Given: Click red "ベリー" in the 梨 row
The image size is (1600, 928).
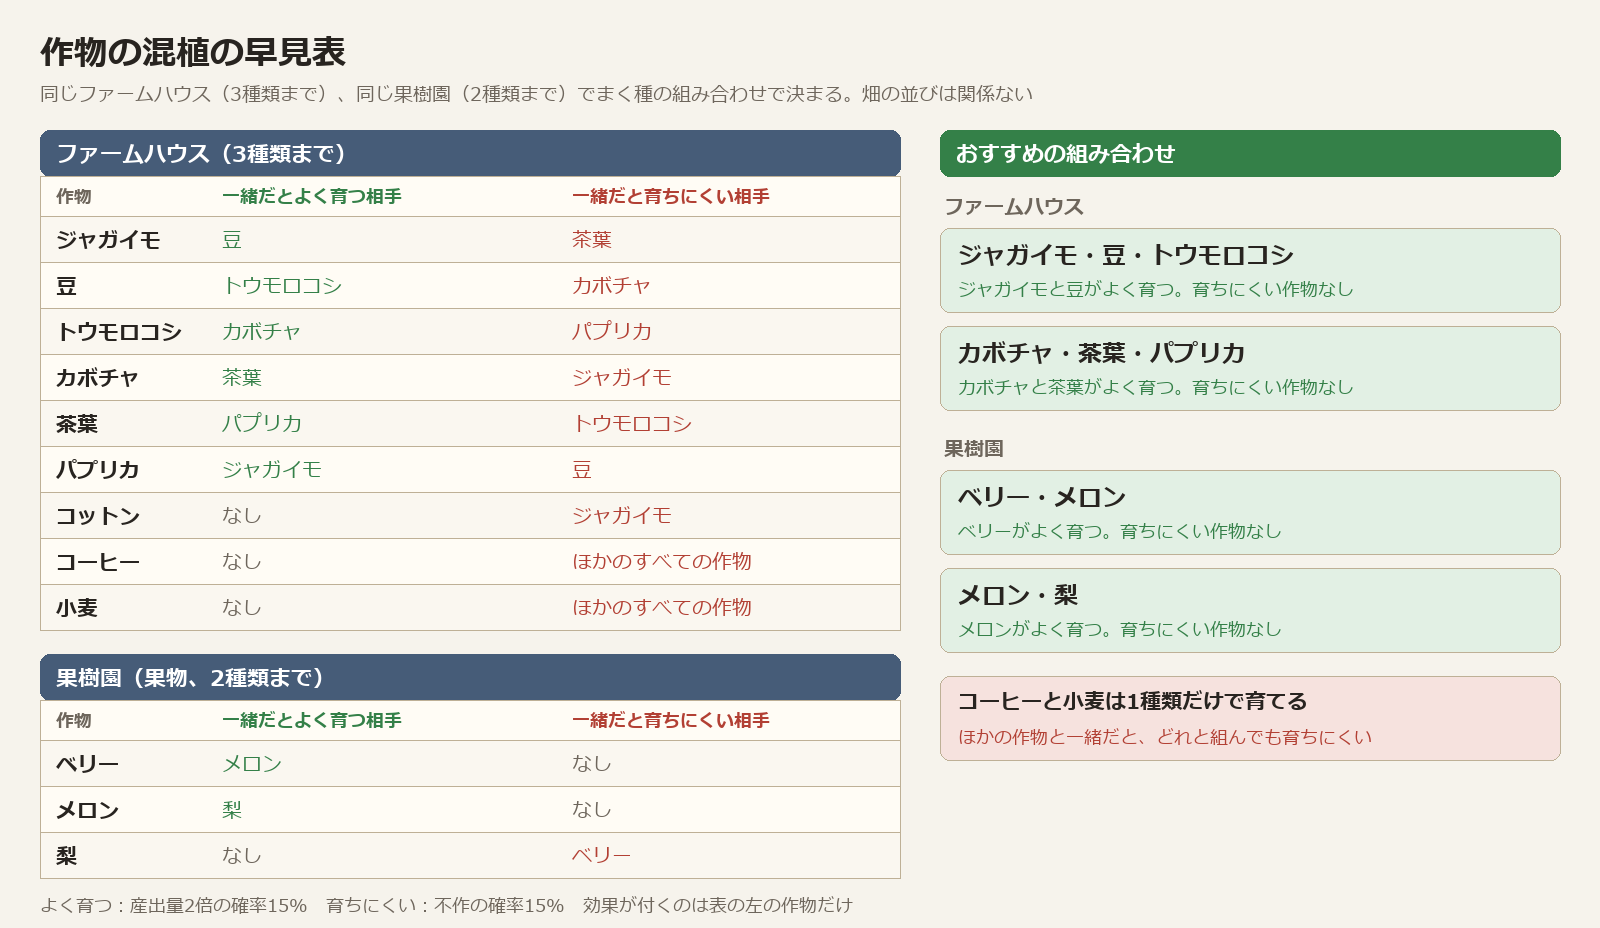Looking at the screenshot, I should (x=602, y=856).
